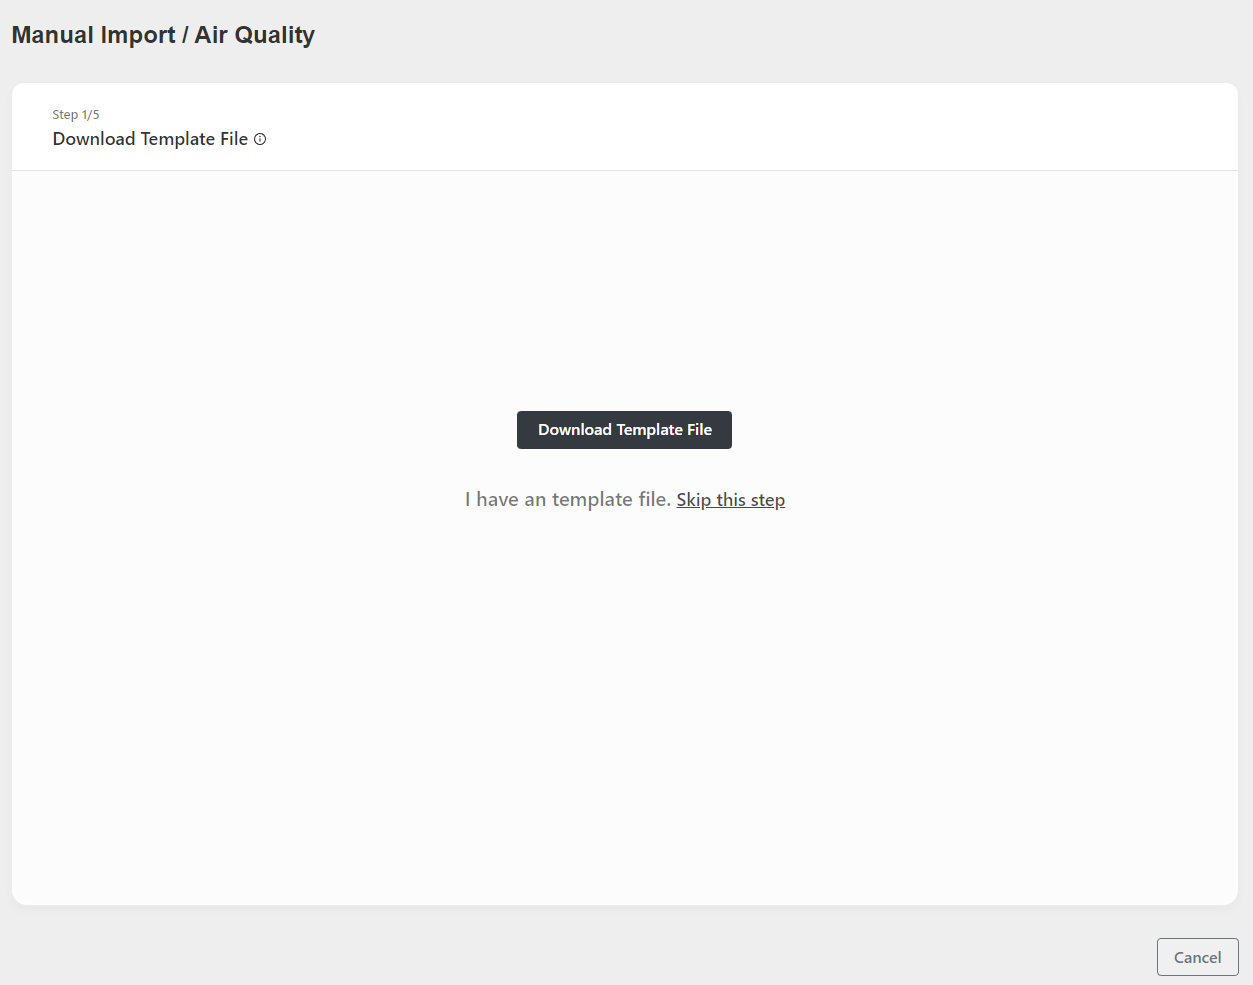Start the template download with the center button
The width and height of the screenshot is (1253, 985).
click(624, 430)
